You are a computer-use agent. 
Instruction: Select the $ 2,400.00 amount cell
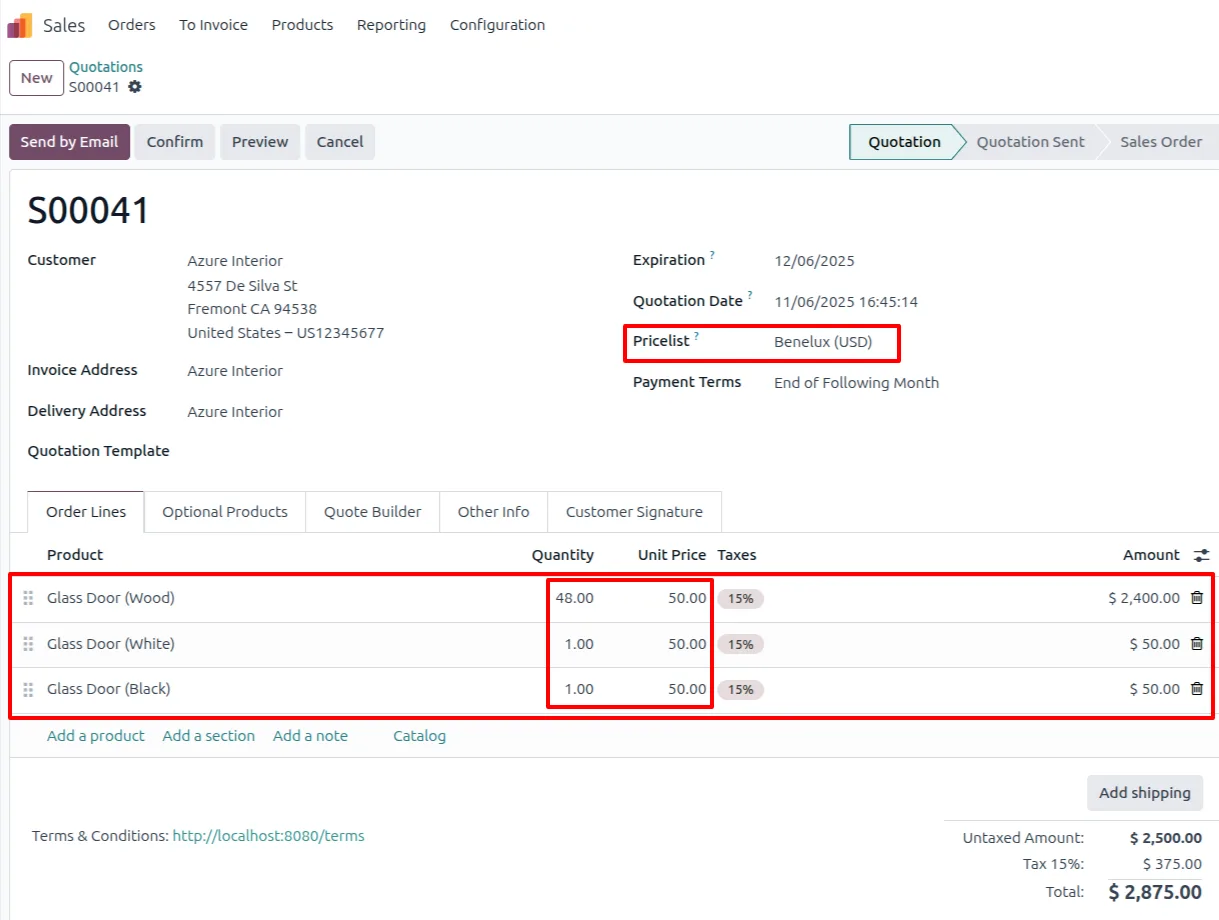[1144, 598]
